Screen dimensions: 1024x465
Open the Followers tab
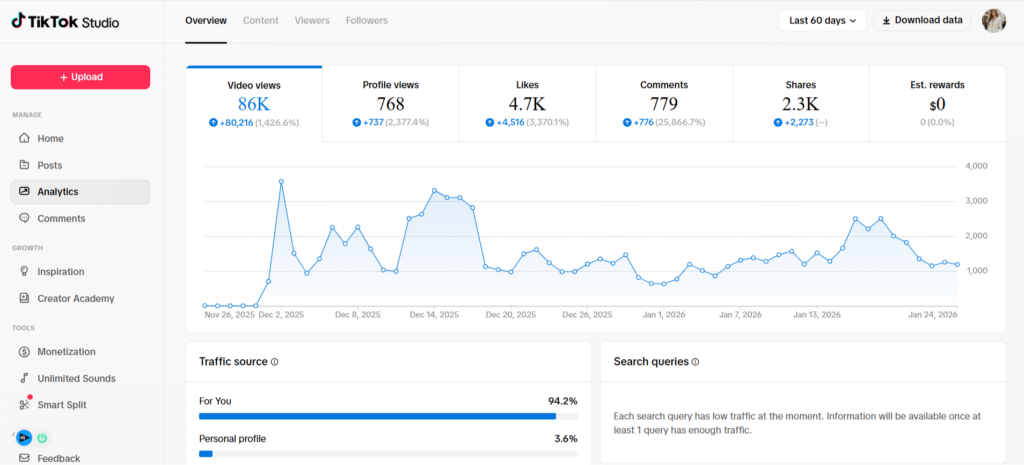point(366,20)
